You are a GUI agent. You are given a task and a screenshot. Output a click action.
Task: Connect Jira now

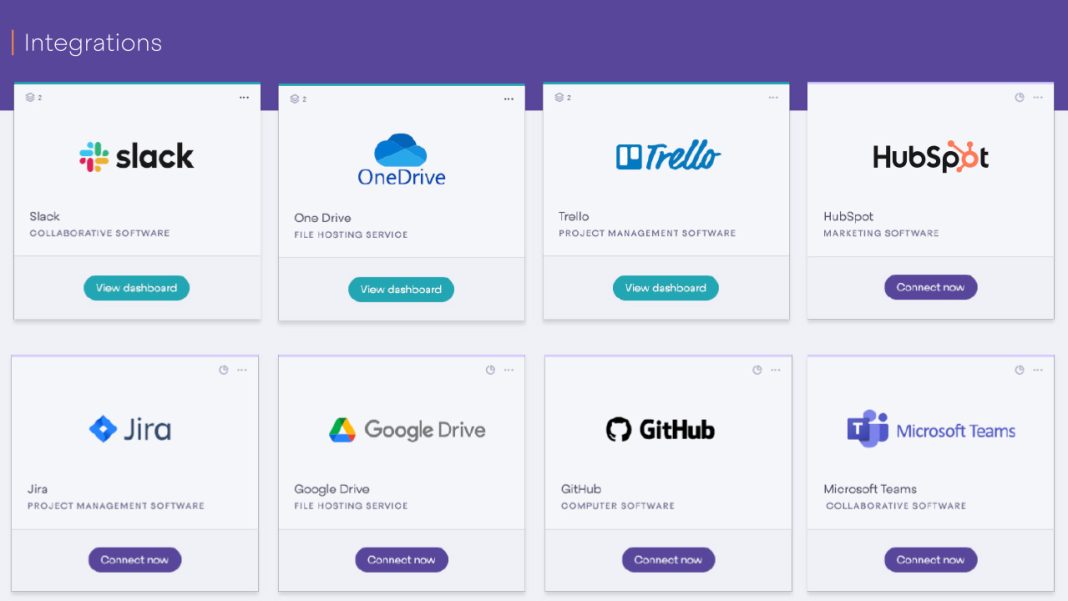(x=135, y=559)
